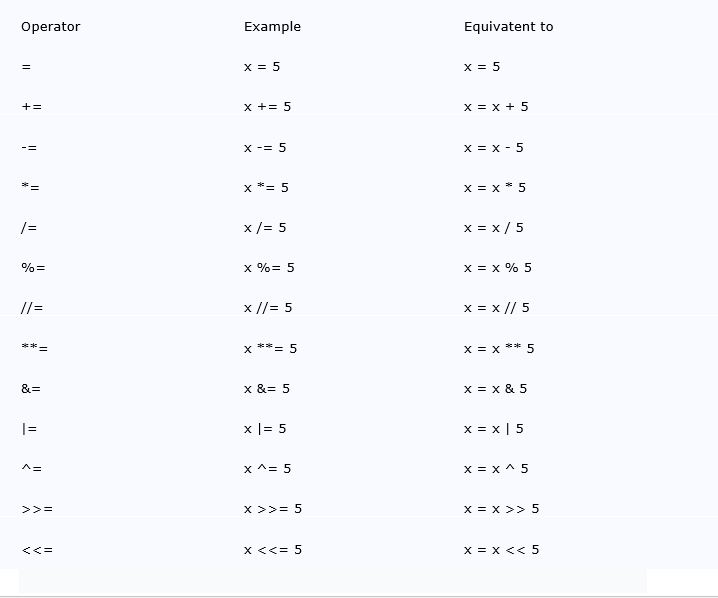The height and width of the screenshot is (598, 718).
Task: Click the x = x + 5 equivalent
Action: click(x=496, y=107)
